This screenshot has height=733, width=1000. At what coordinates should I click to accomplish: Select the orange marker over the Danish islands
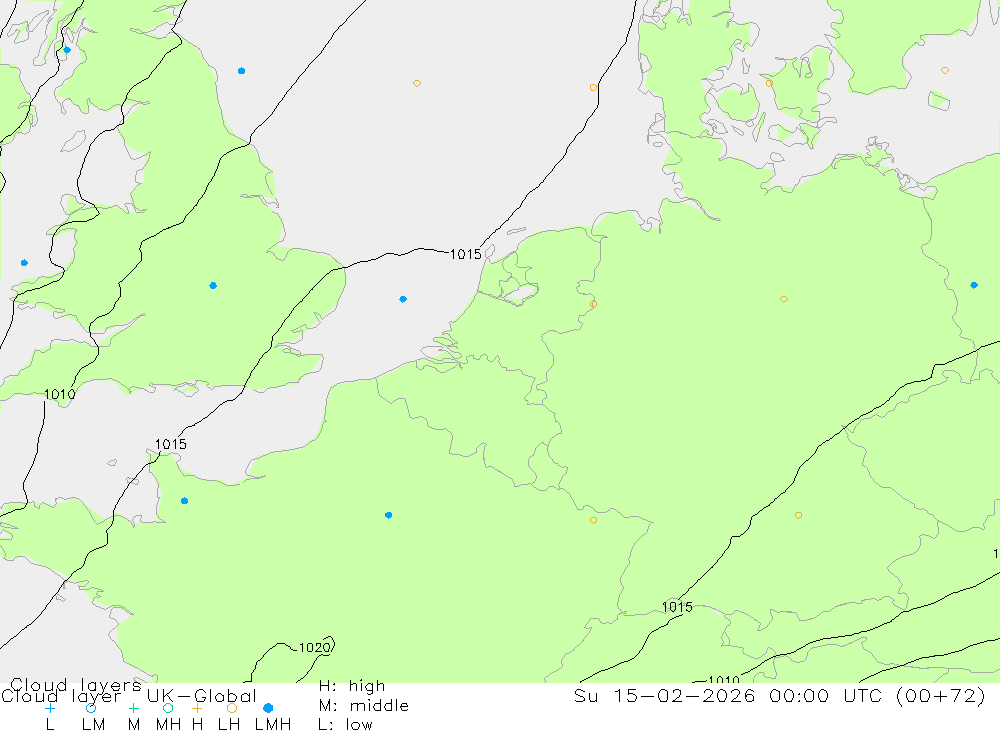click(769, 84)
